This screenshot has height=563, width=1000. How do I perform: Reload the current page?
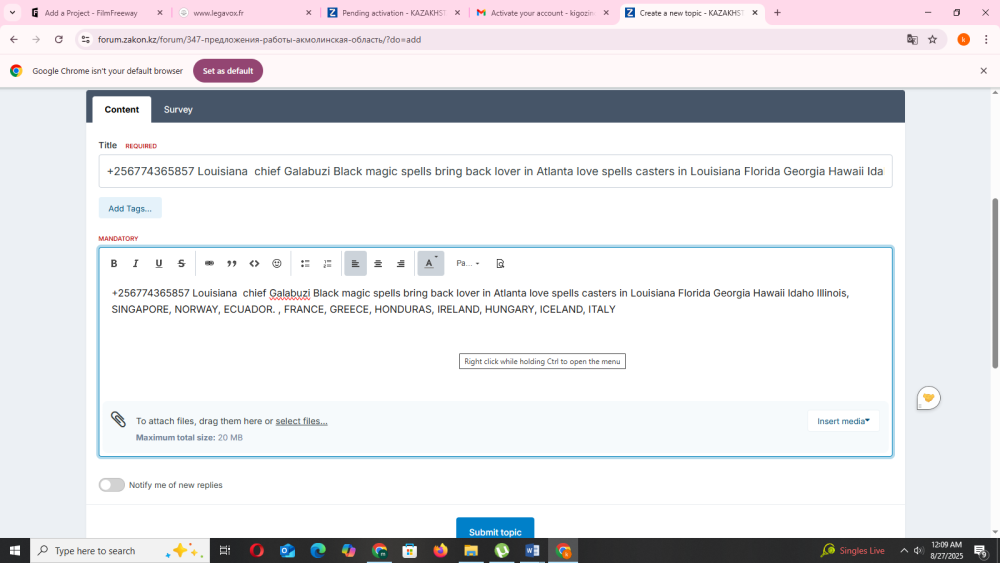point(59,40)
